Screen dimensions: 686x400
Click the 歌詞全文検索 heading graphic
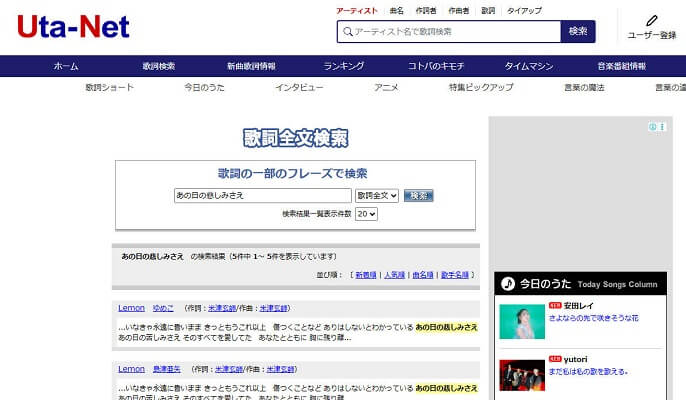point(296,138)
